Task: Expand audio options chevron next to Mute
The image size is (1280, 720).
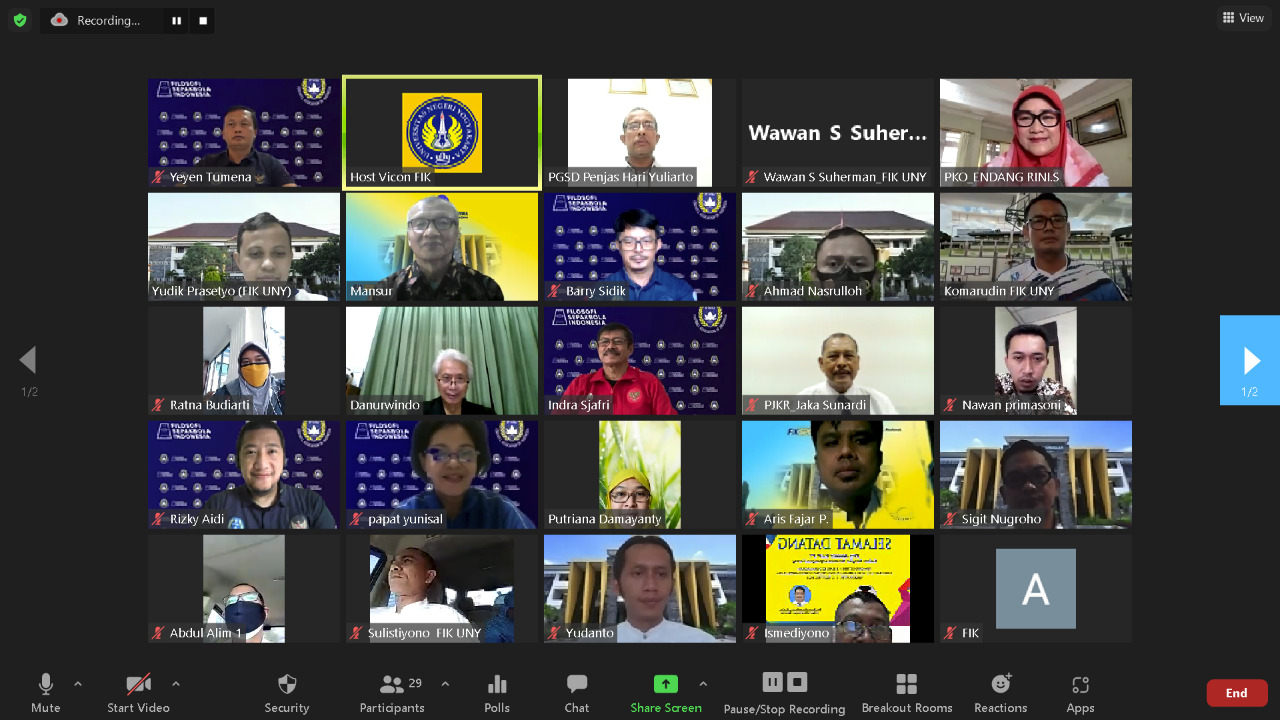Action: (x=78, y=684)
